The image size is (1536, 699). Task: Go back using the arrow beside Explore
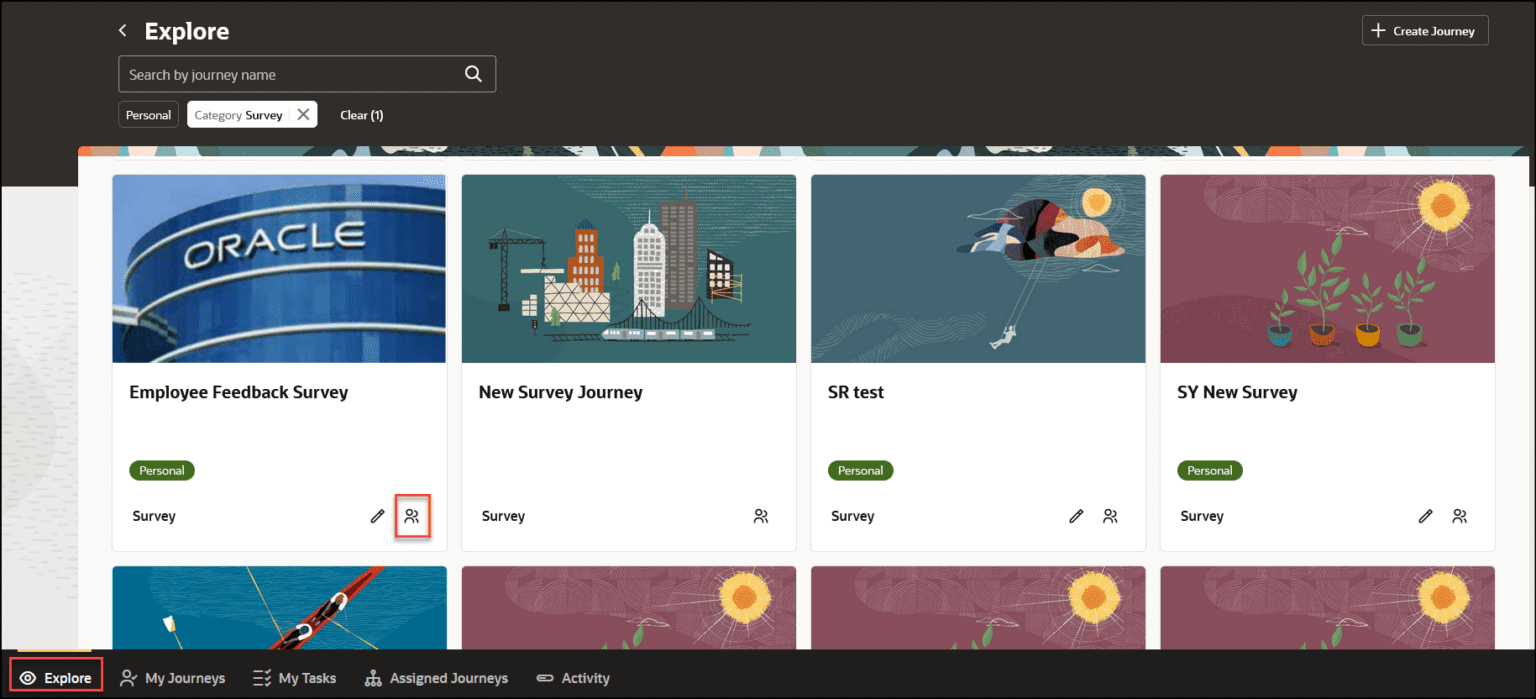point(123,31)
